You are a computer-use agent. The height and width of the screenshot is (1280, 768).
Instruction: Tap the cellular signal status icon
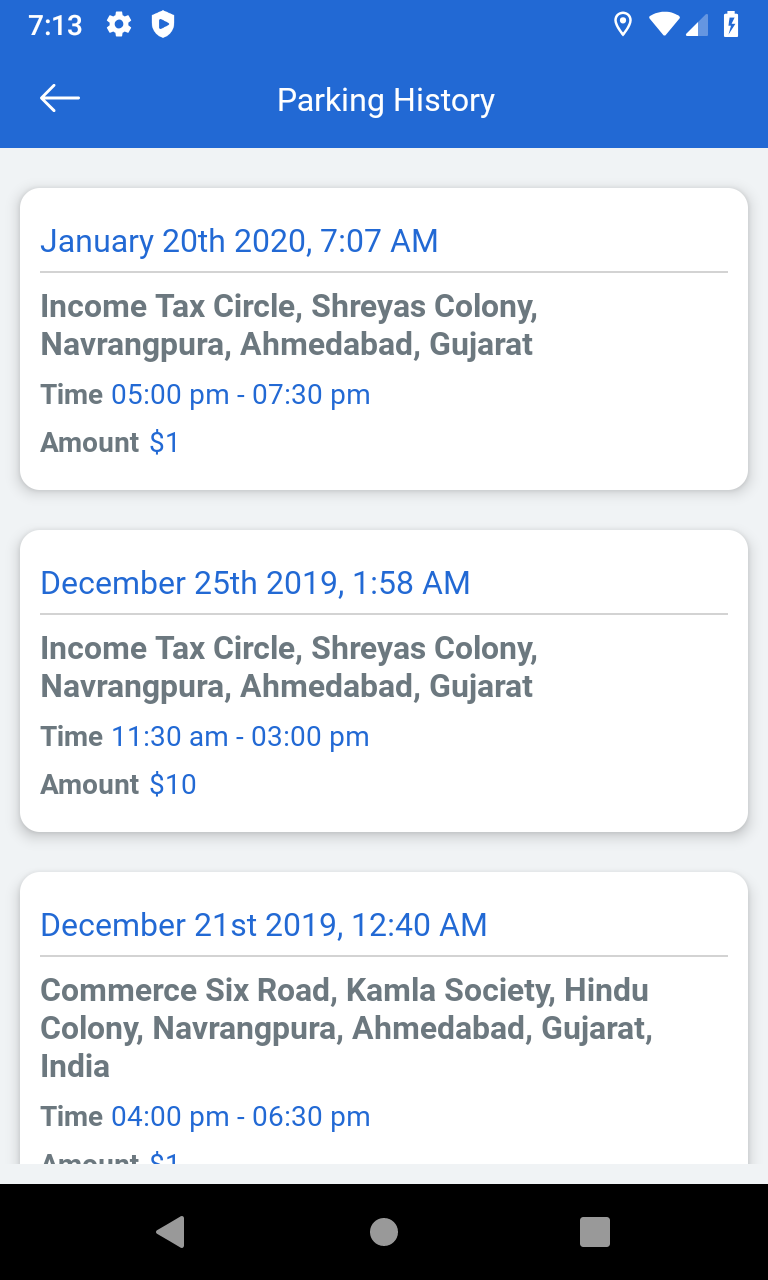coord(697,25)
